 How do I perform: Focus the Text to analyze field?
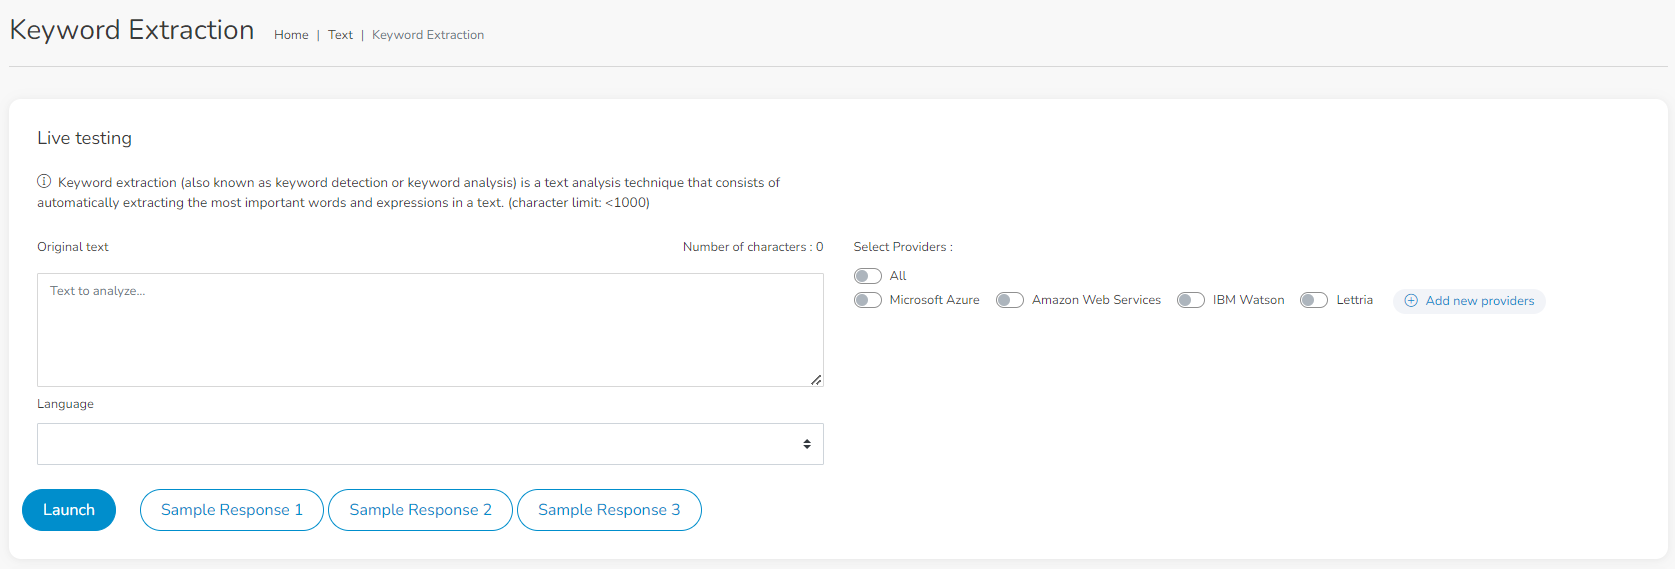[x=430, y=330]
